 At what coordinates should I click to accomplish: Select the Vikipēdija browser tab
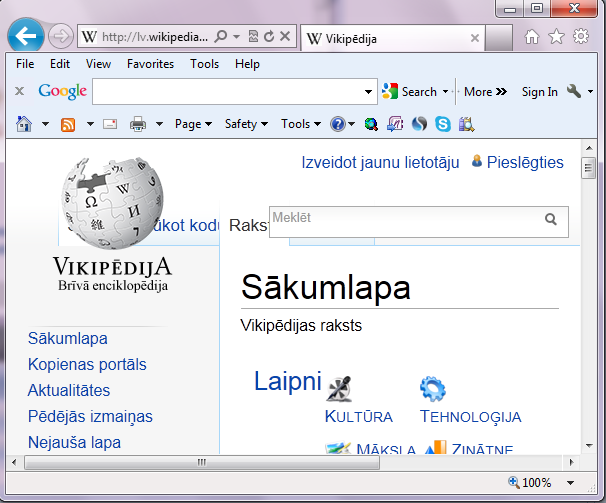[392, 38]
